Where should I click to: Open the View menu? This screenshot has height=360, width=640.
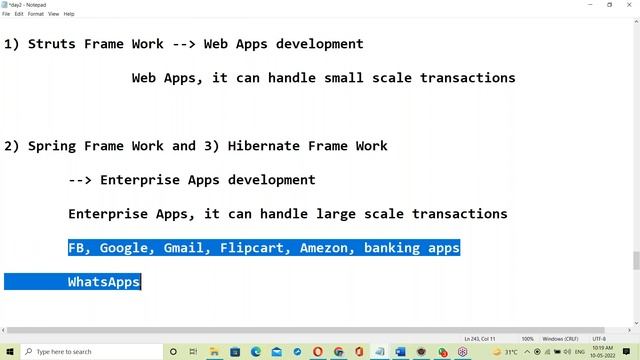(x=53, y=14)
